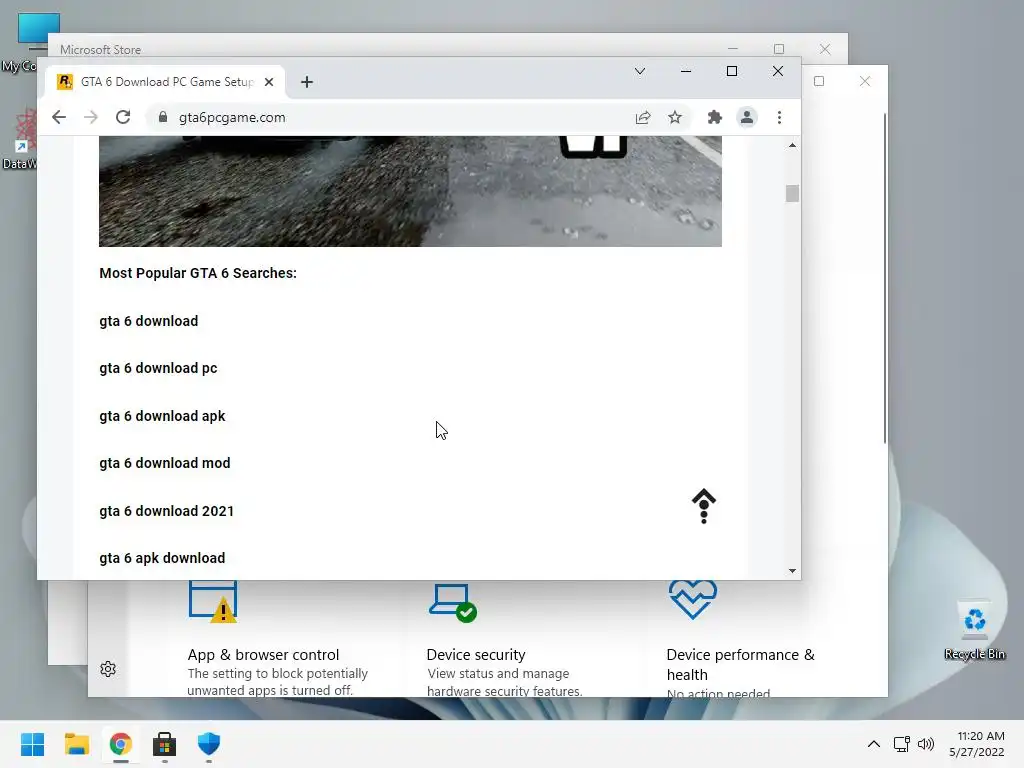Reload the gta6pcgame.com page
This screenshot has width=1024, height=768.
point(123,118)
